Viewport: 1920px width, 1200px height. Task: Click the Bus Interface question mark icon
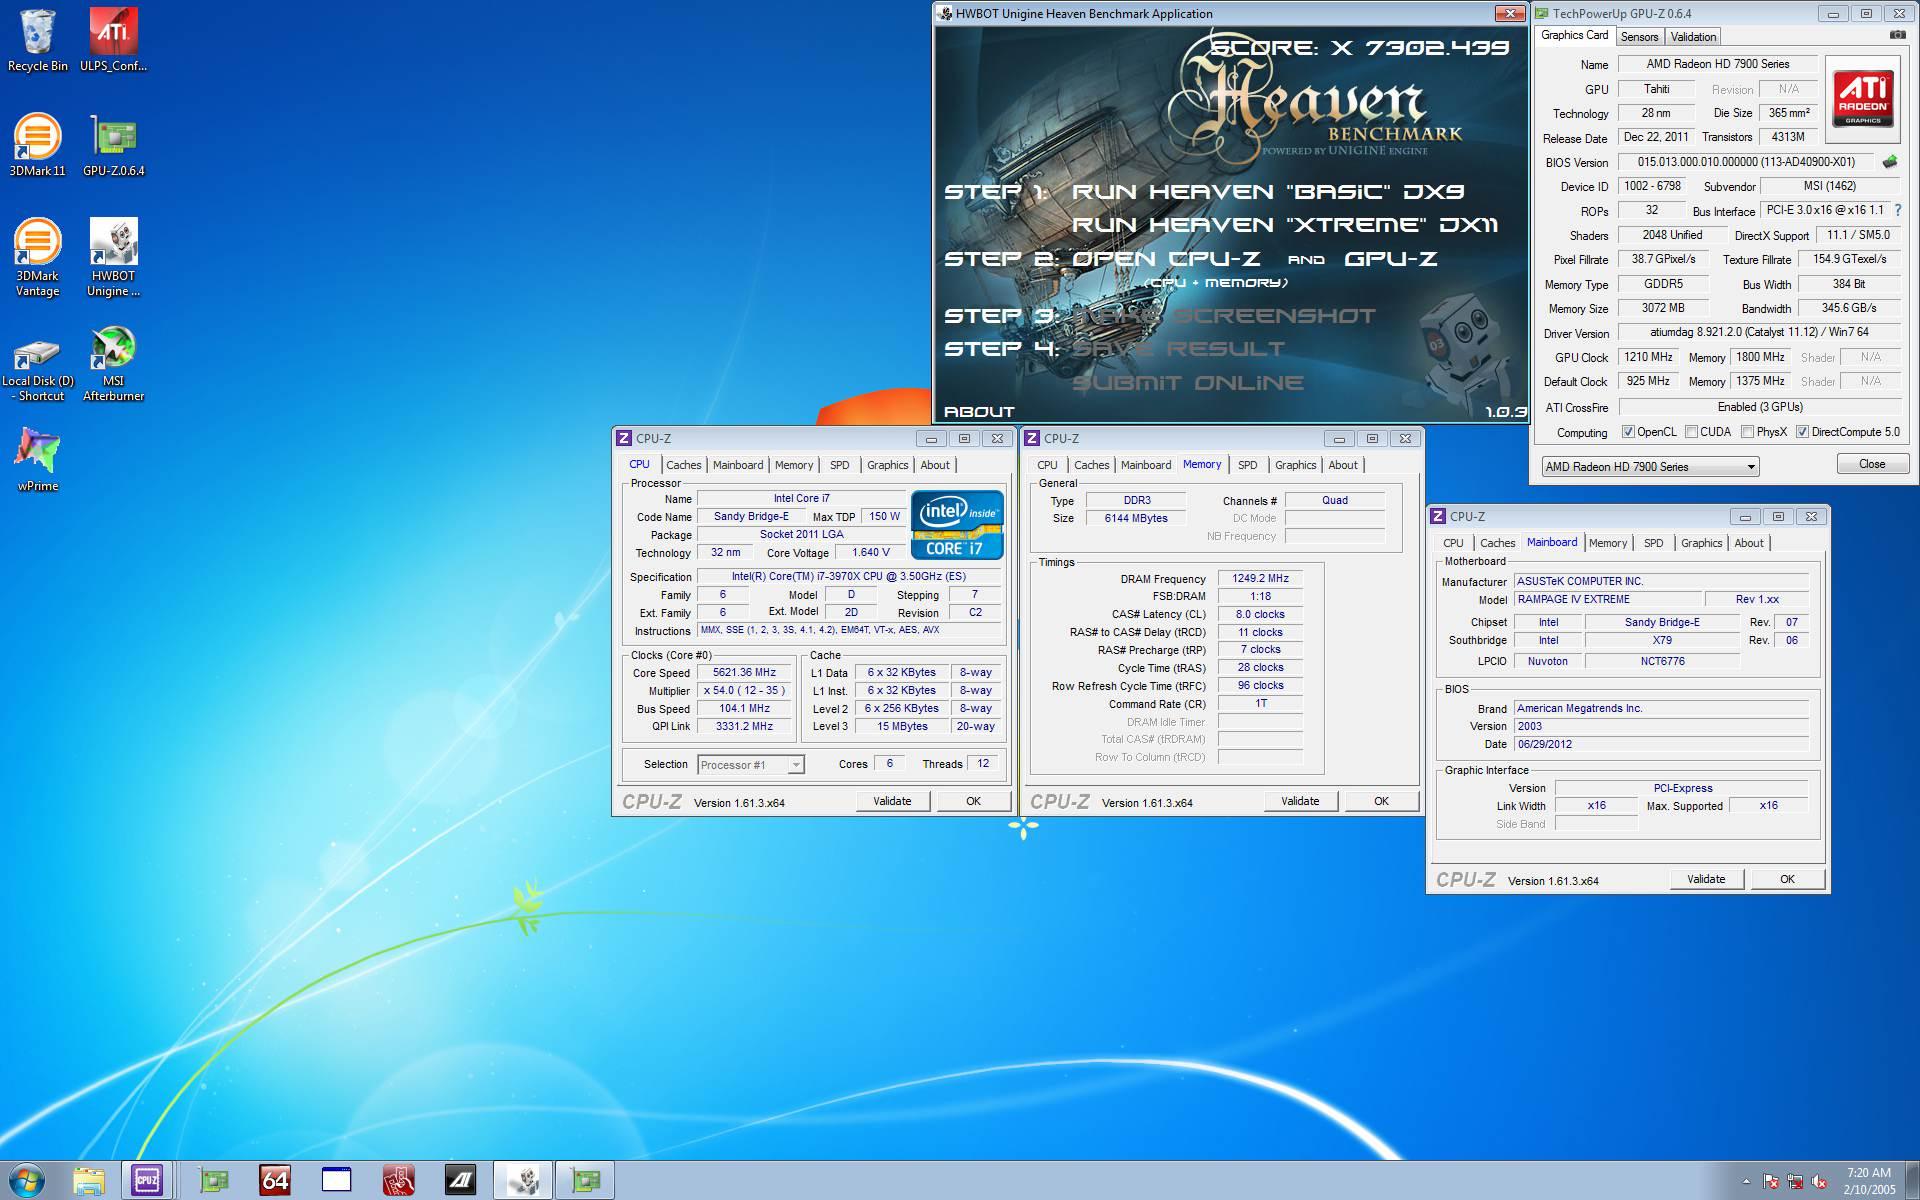coord(1897,210)
